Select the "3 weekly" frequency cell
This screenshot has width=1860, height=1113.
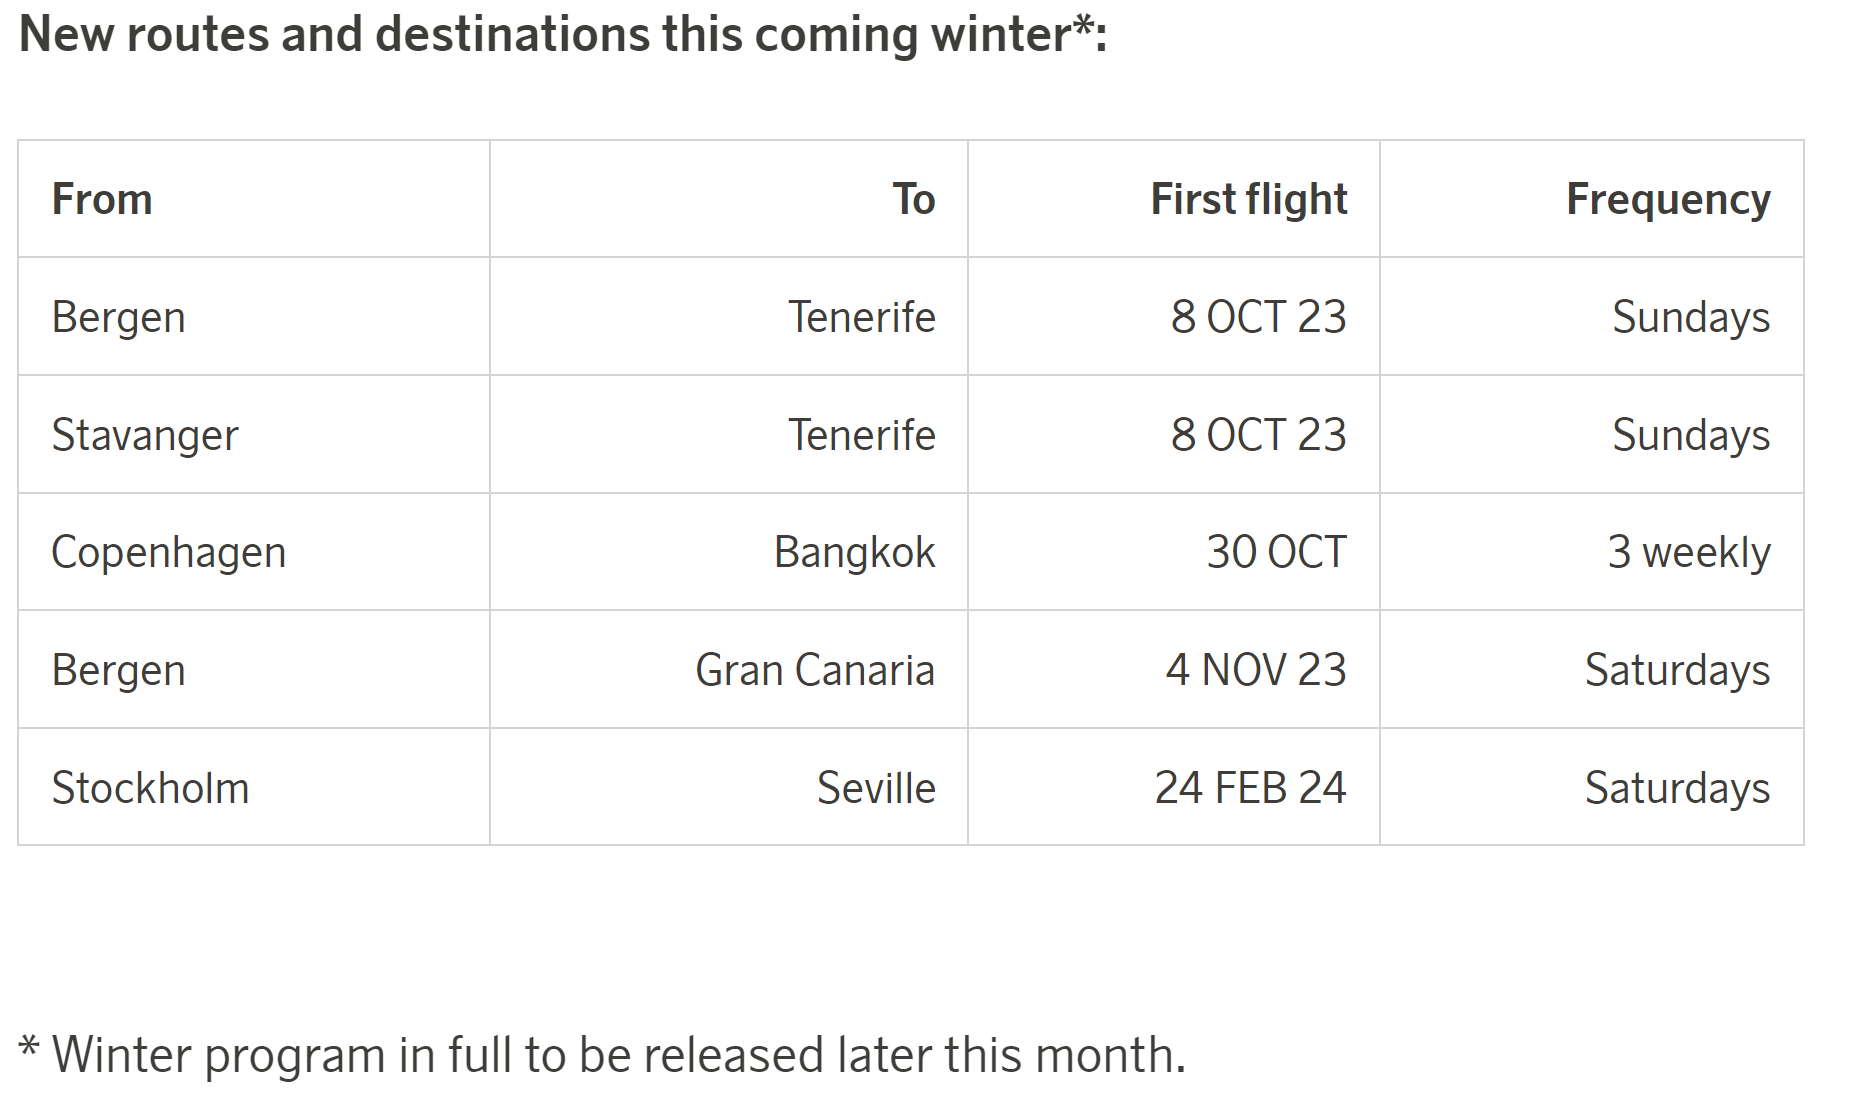click(1688, 552)
